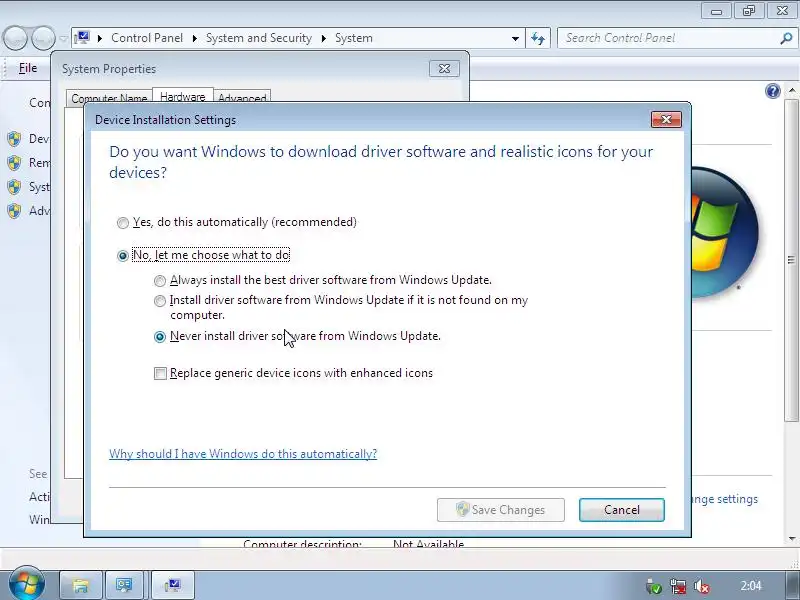Click the Save Changes button
800x600 pixels.
[x=501, y=510]
